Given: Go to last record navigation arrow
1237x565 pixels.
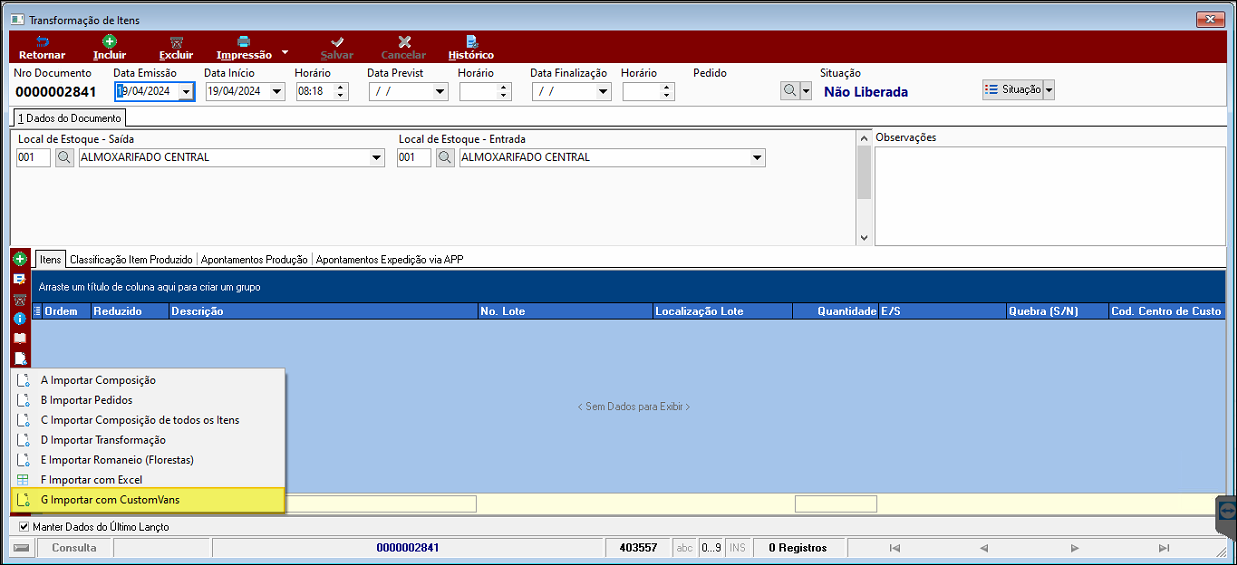Looking at the screenshot, I should [1164, 548].
